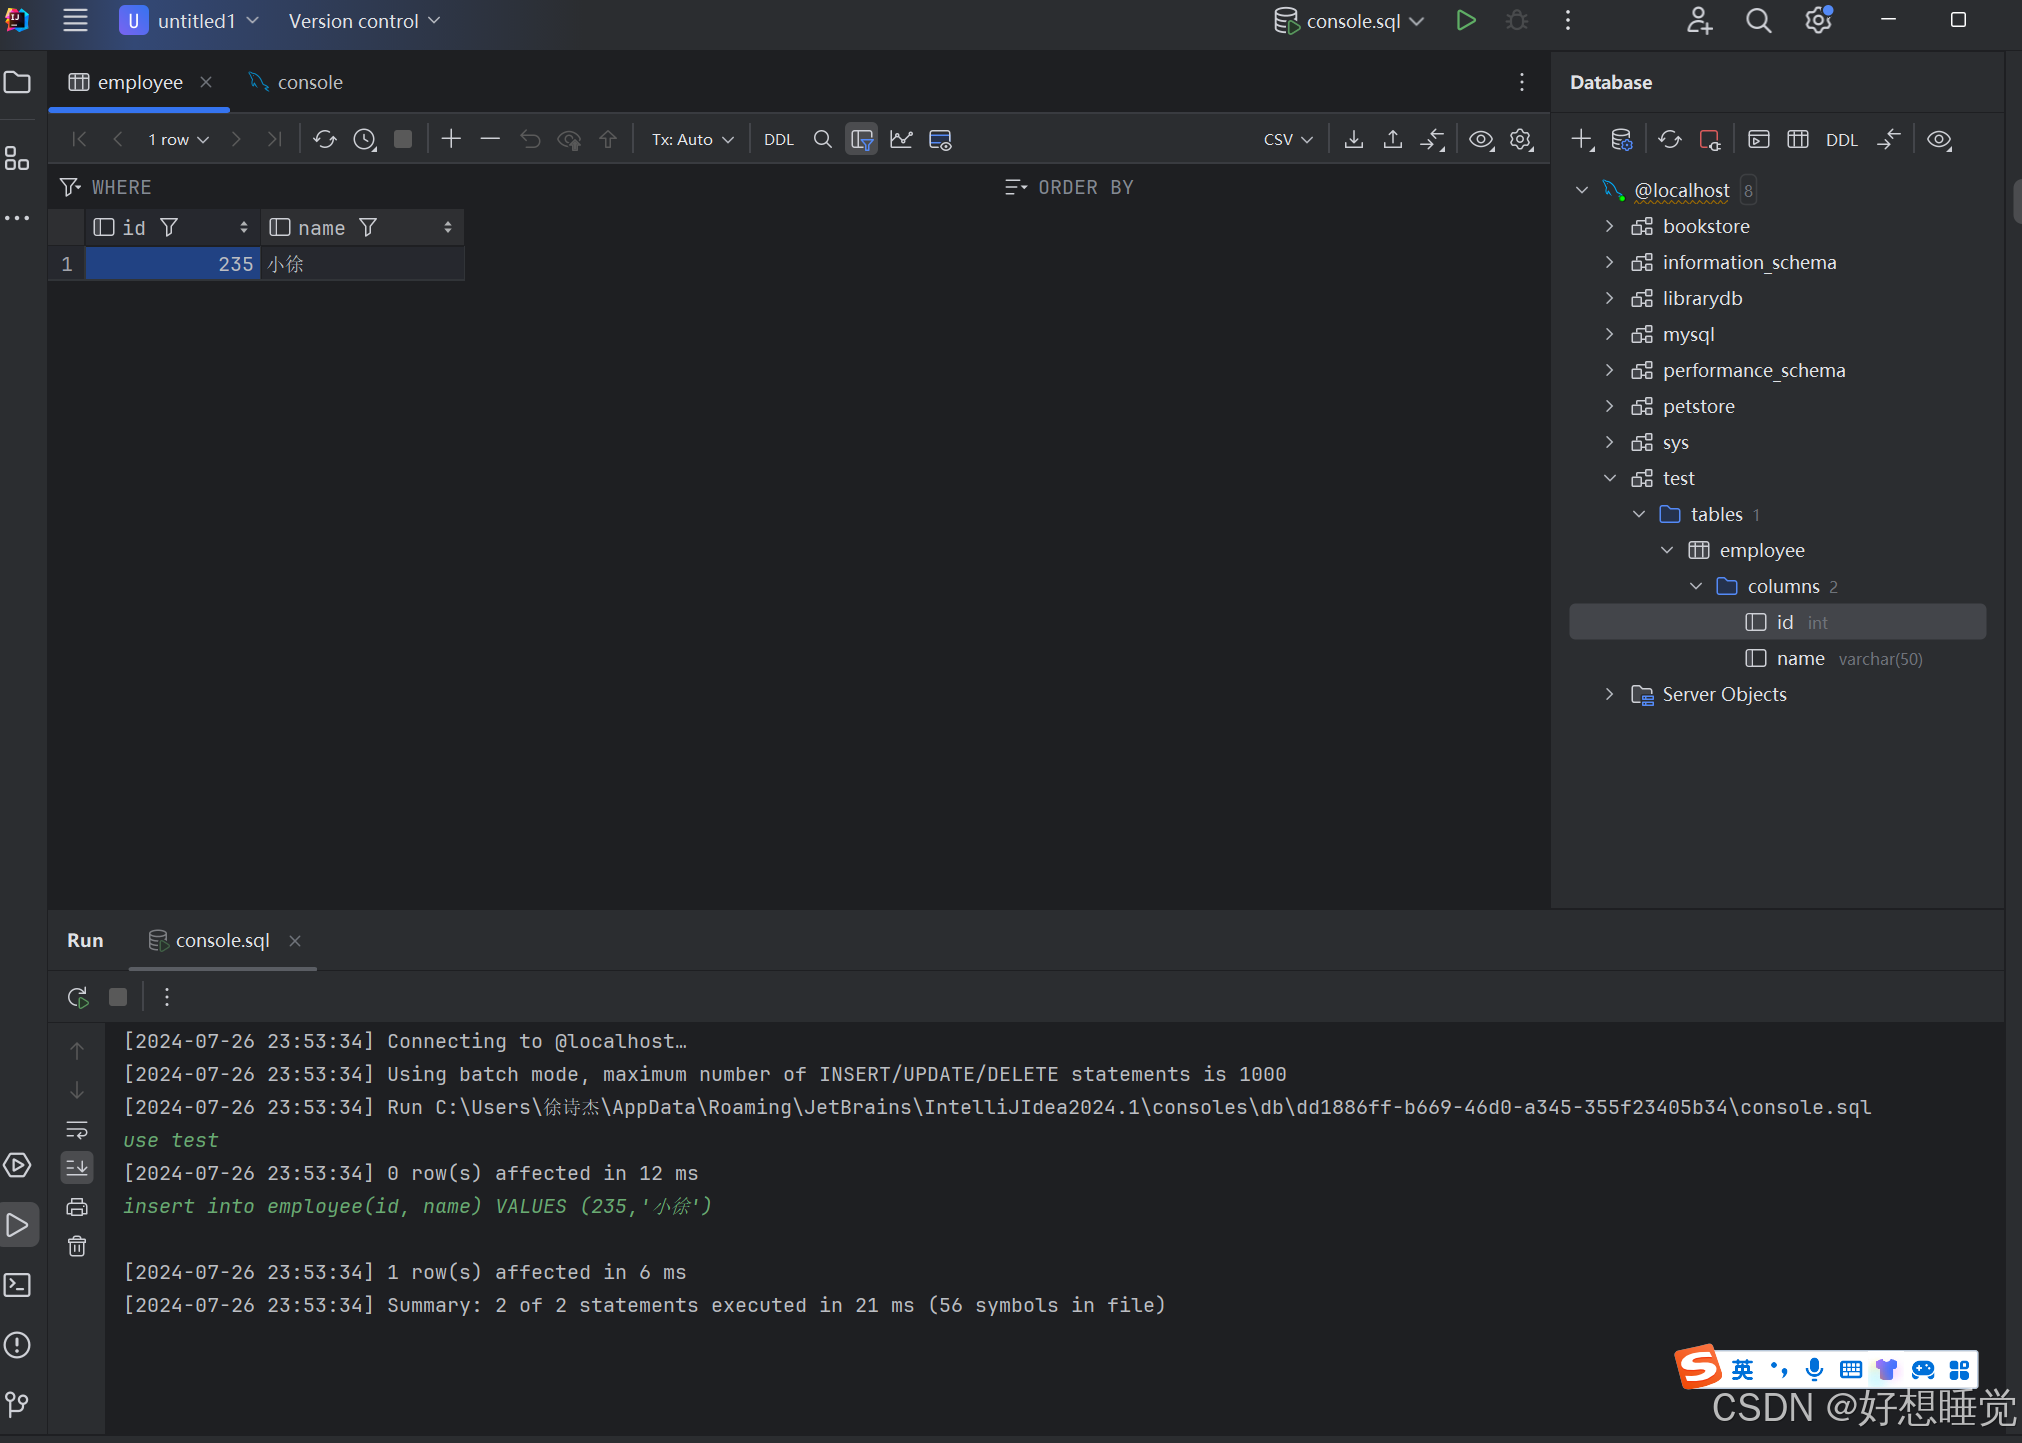
Task: Run console.sql with the green run button
Action: [x=1466, y=20]
